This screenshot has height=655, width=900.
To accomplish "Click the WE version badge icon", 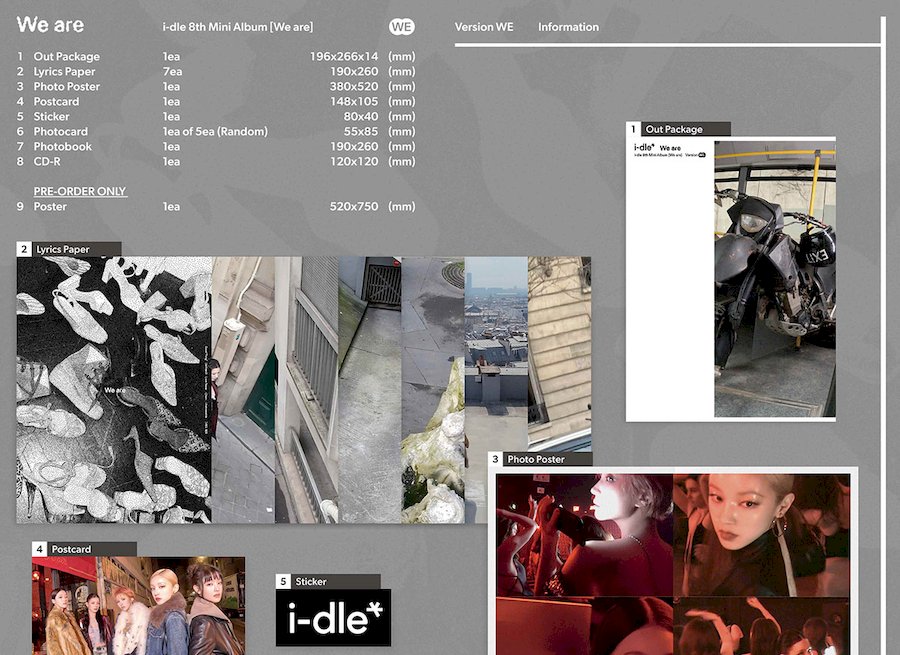I will pyautogui.click(x=401, y=27).
